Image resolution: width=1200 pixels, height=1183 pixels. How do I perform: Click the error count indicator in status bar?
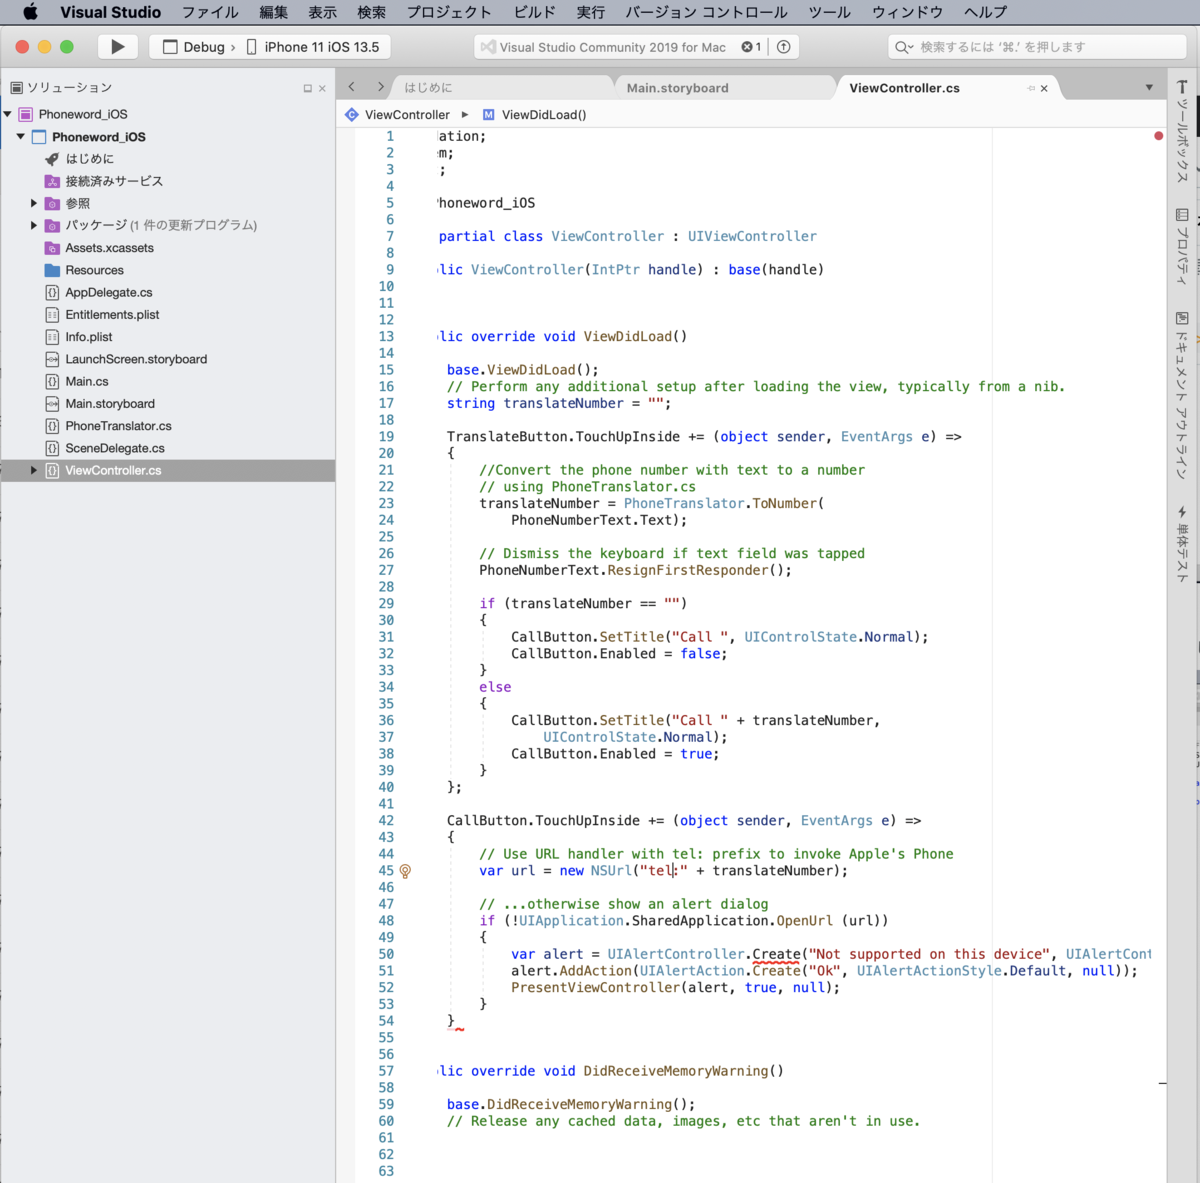tap(751, 47)
